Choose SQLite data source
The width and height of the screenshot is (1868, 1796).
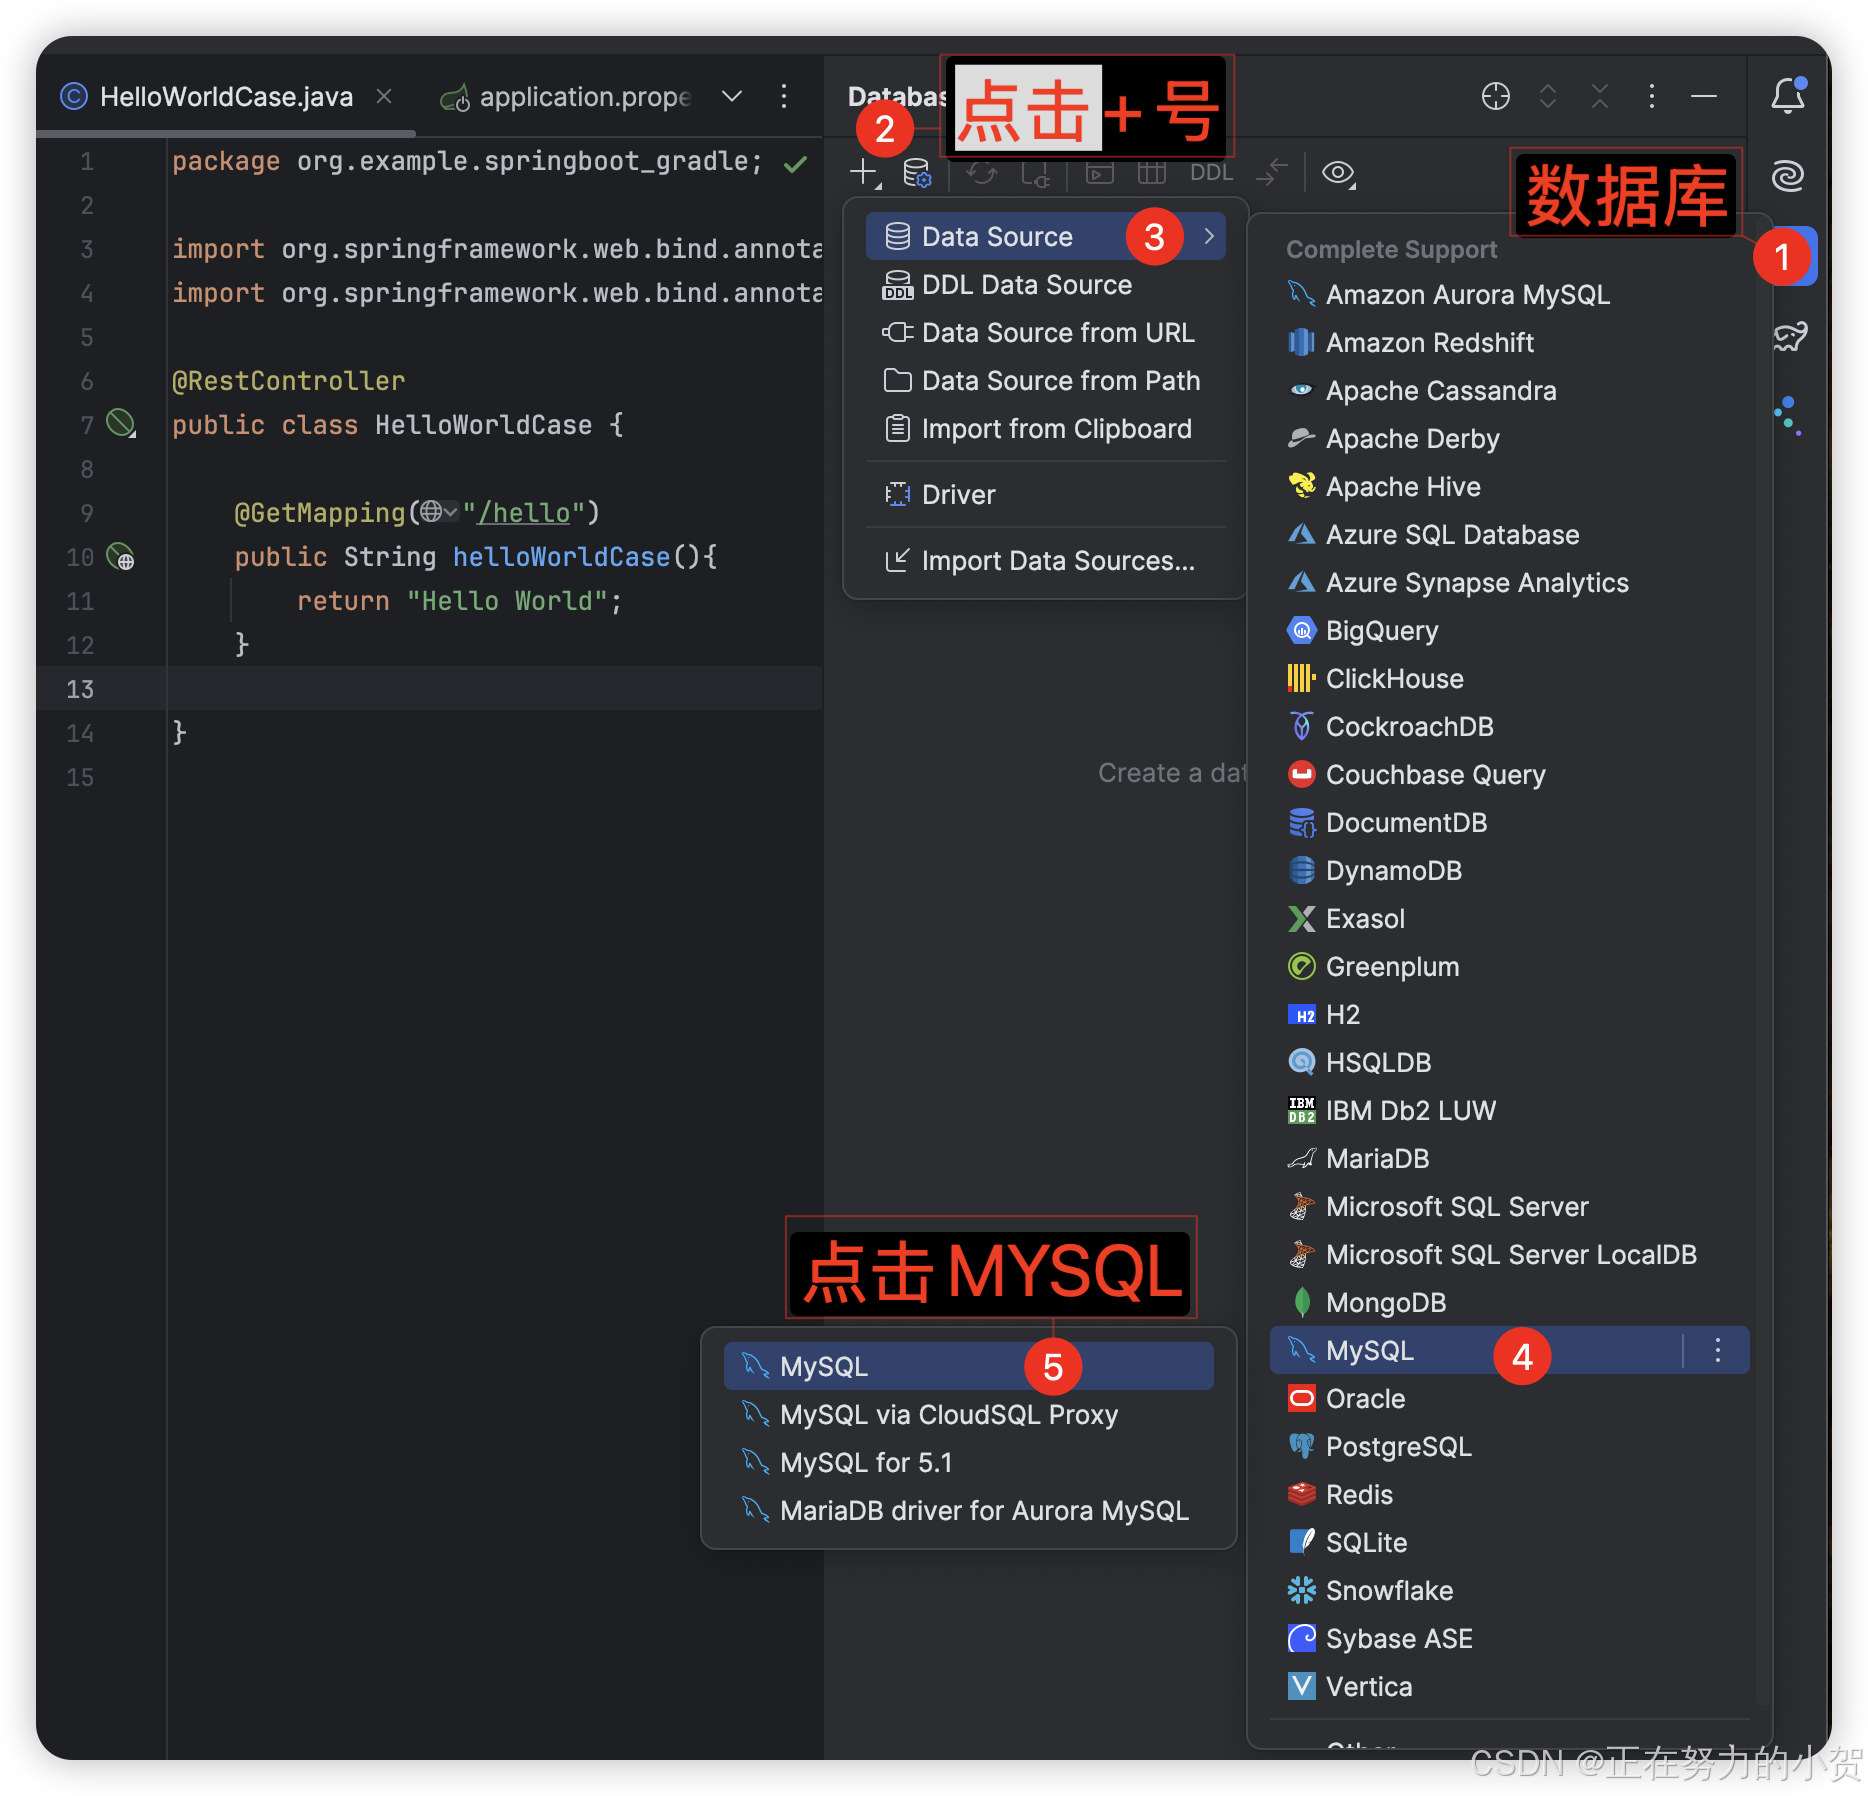(1509, 1543)
